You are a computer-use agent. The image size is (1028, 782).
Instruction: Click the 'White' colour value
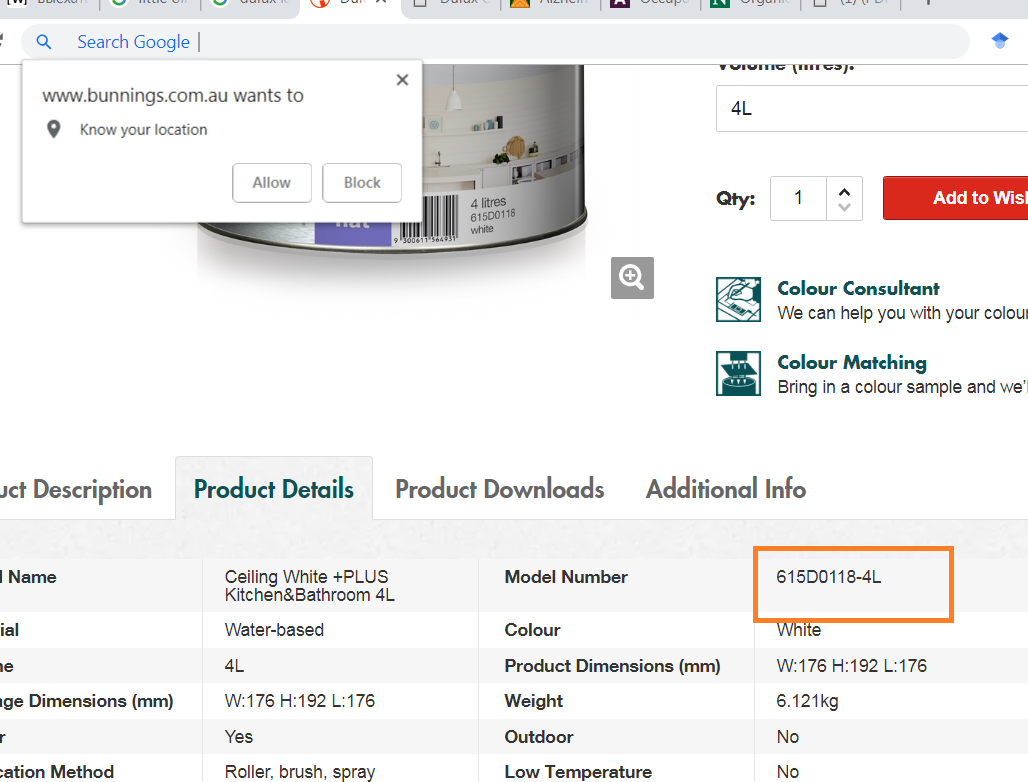(799, 630)
